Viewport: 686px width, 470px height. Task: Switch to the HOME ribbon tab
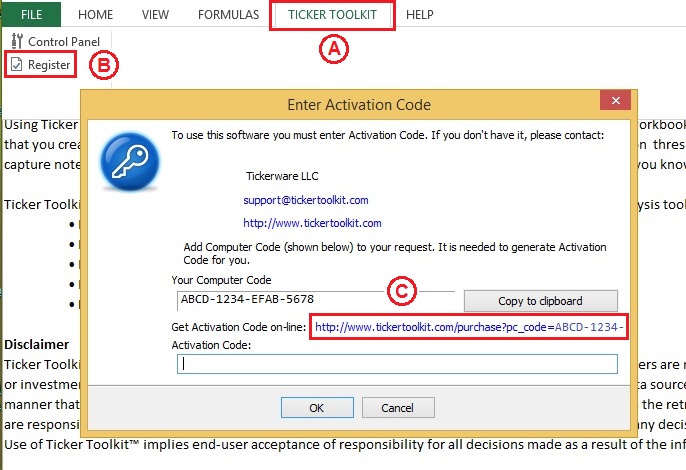95,15
